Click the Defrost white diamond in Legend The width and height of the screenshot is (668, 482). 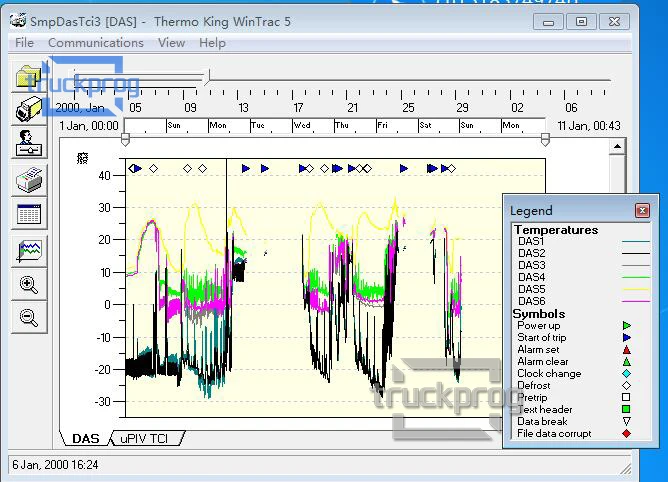pos(626,386)
